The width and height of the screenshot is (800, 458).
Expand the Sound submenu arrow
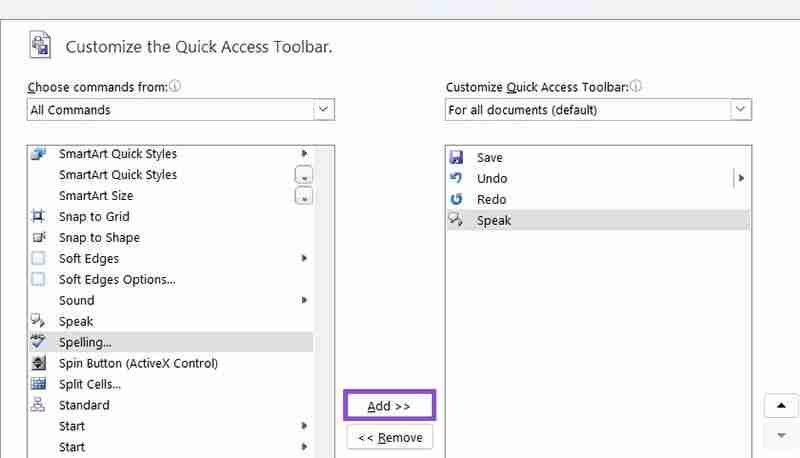[x=304, y=300]
